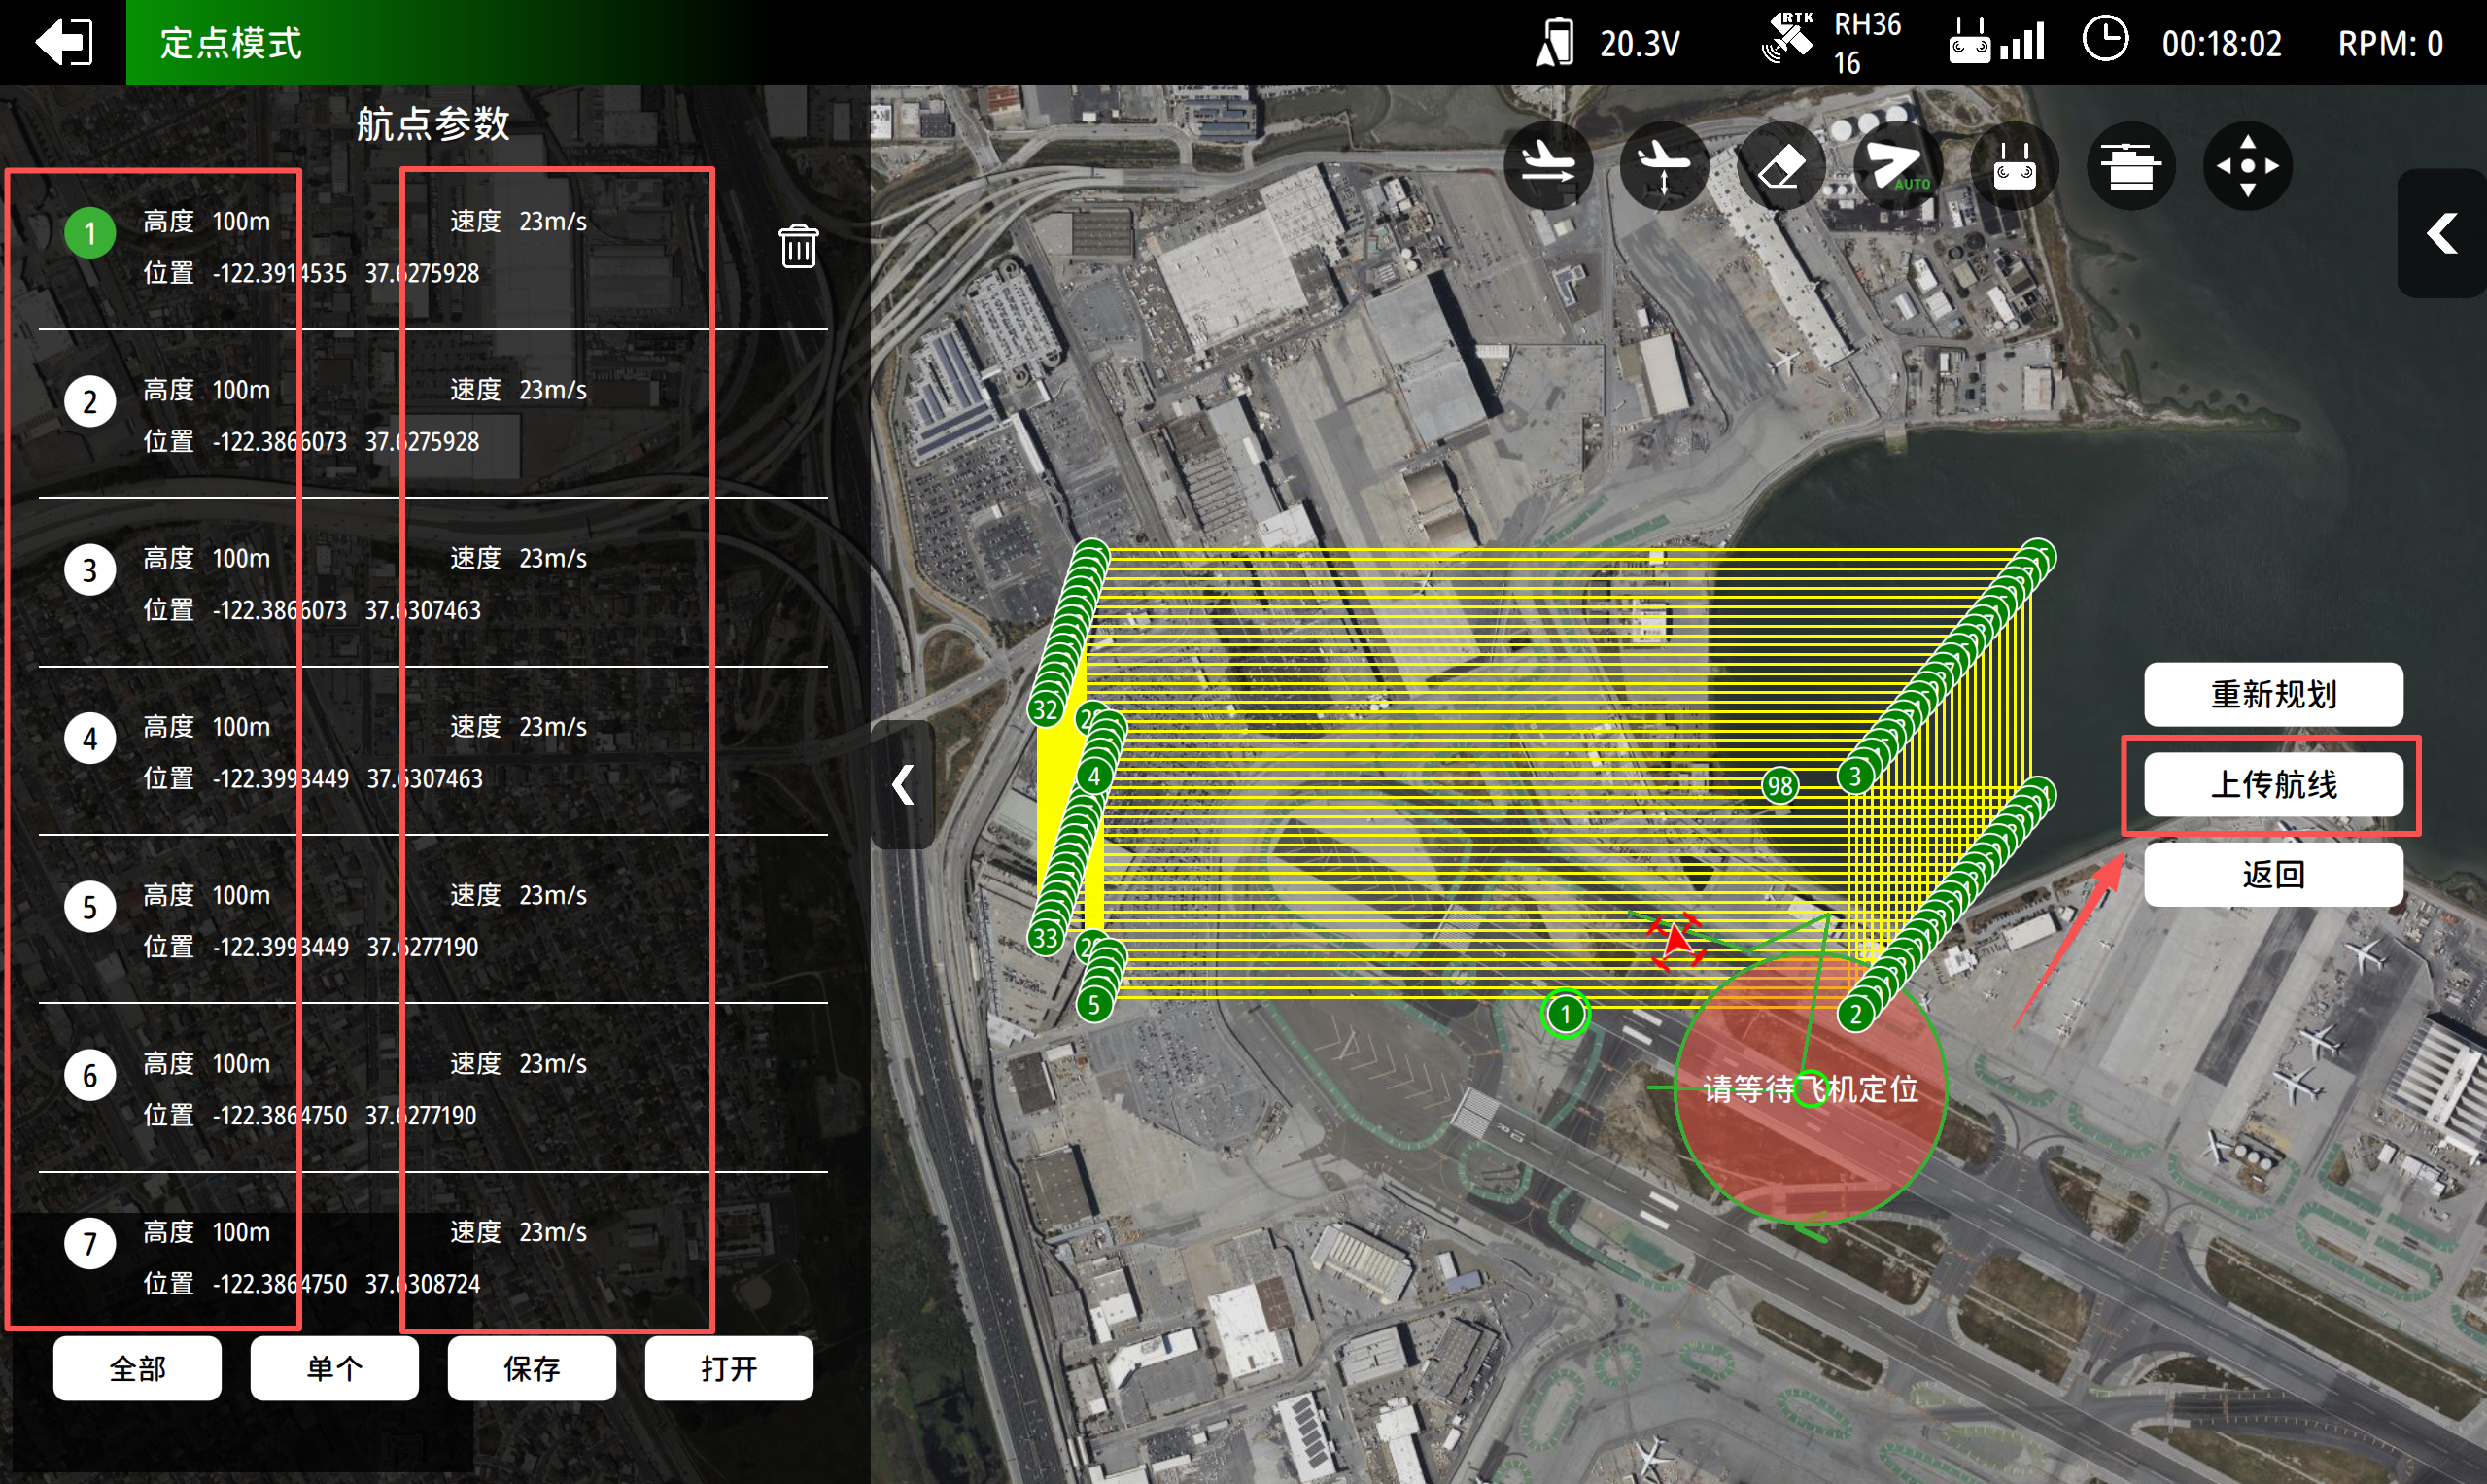Choose the 全部 (all) option
The width and height of the screenshot is (2487, 1484).
pos(137,1368)
